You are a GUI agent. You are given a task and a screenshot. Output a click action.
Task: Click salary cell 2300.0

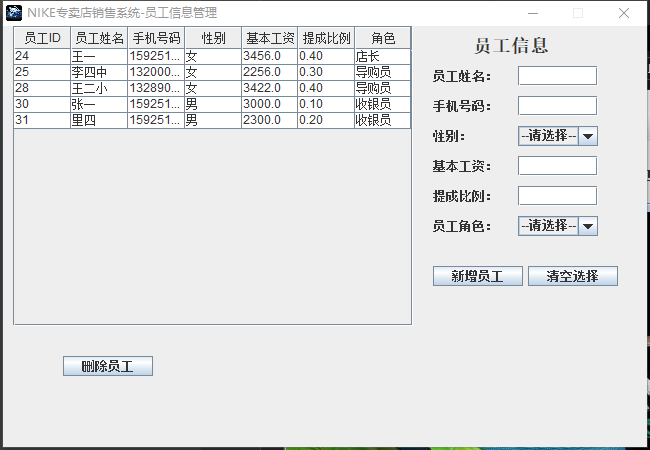tap(270, 120)
